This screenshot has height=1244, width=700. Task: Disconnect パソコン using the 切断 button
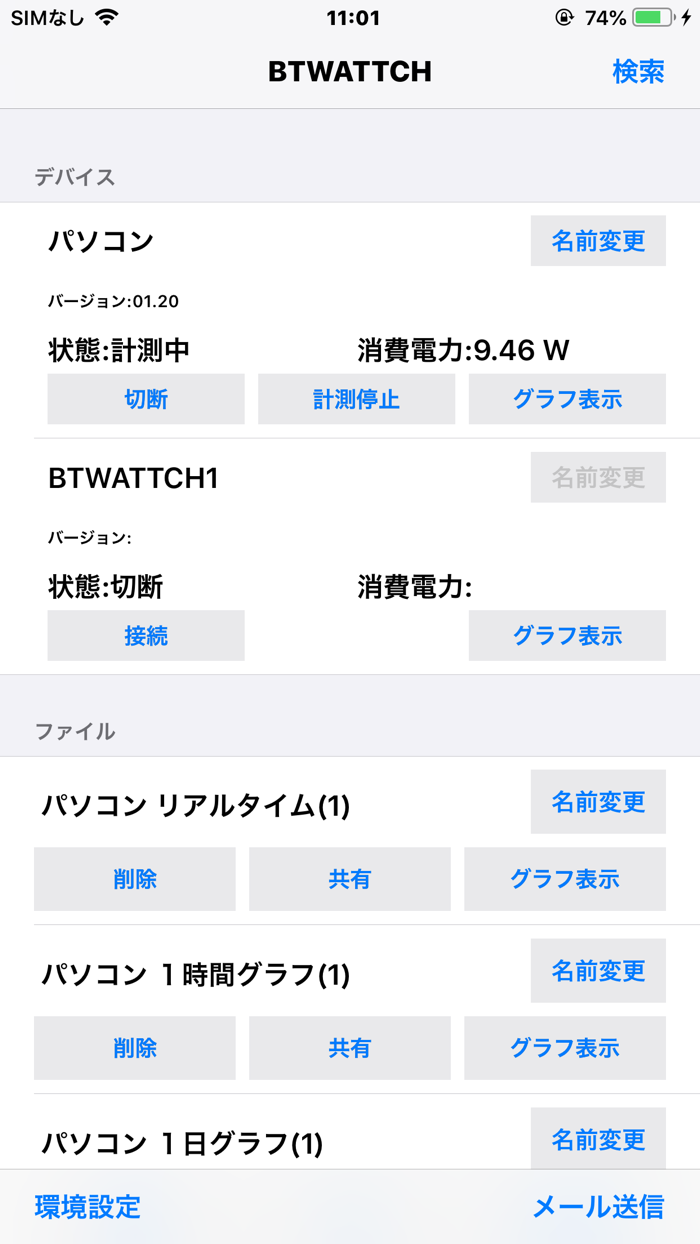pyautogui.click(x=145, y=399)
